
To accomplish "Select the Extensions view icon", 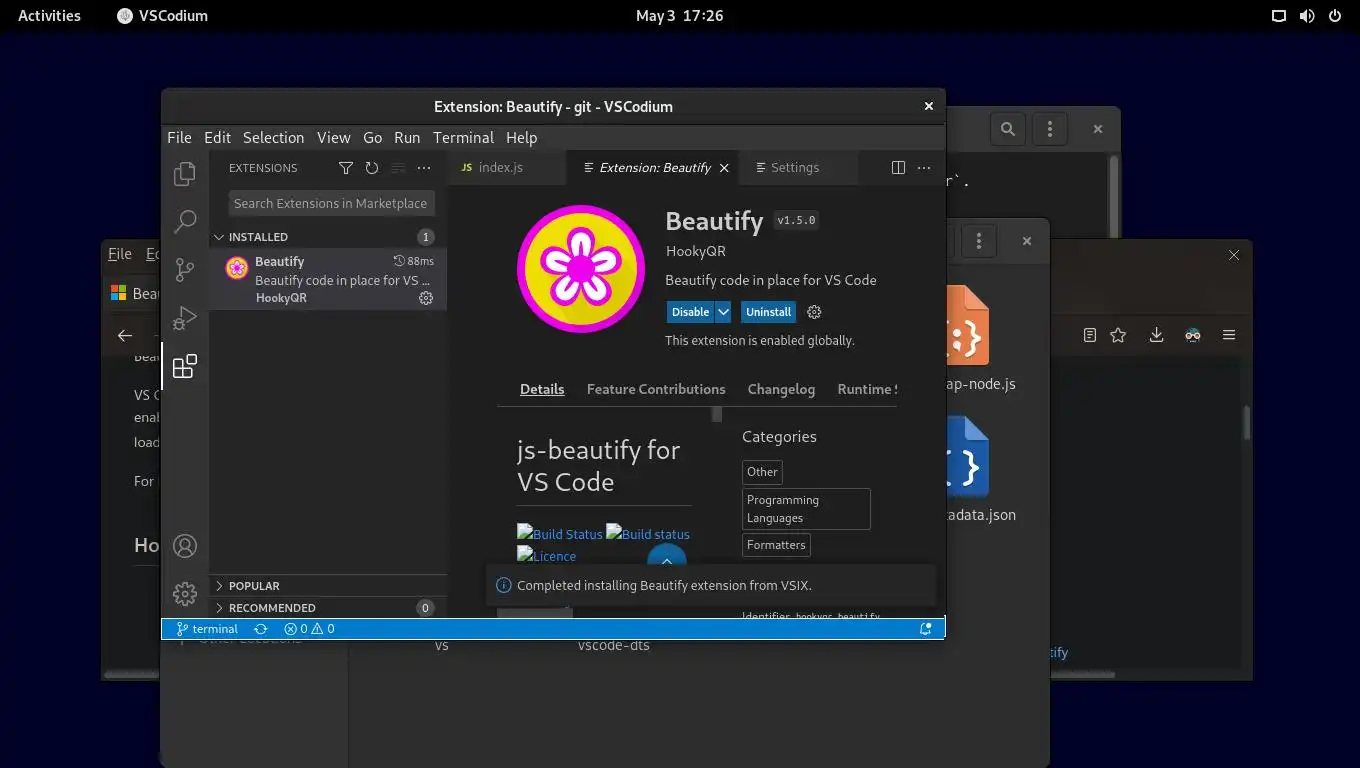I will (185, 366).
